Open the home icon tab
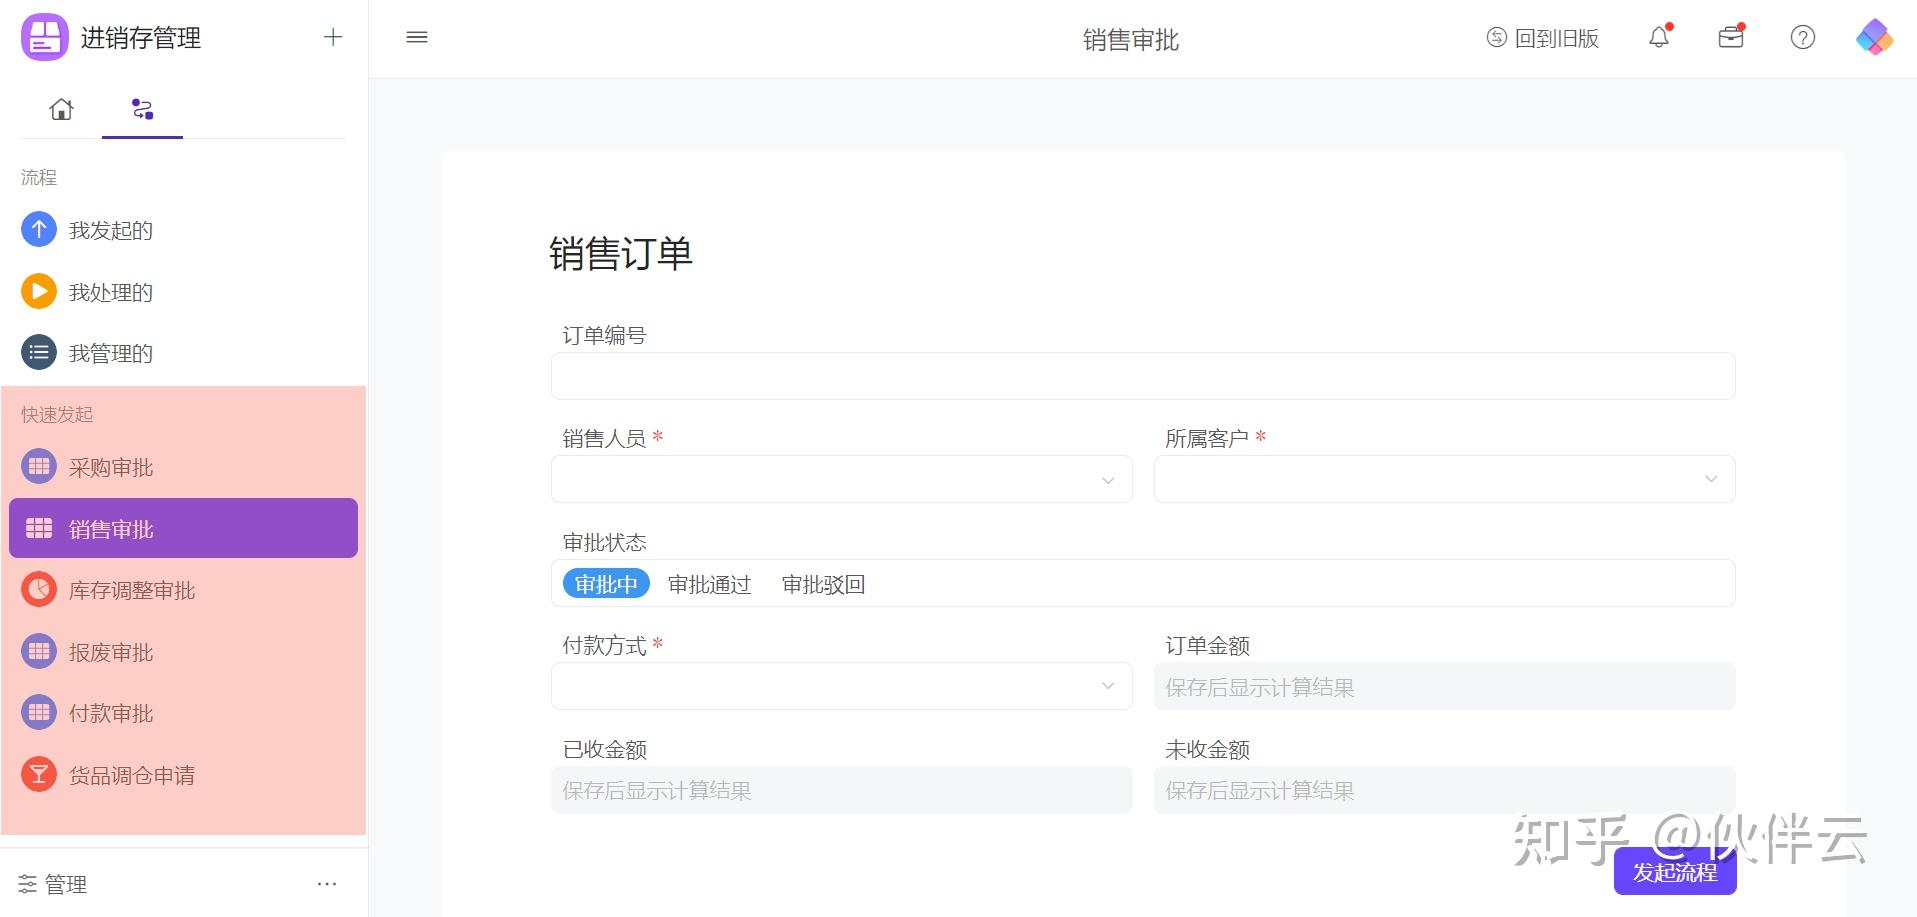Screen dimensions: 1917x917 62,109
